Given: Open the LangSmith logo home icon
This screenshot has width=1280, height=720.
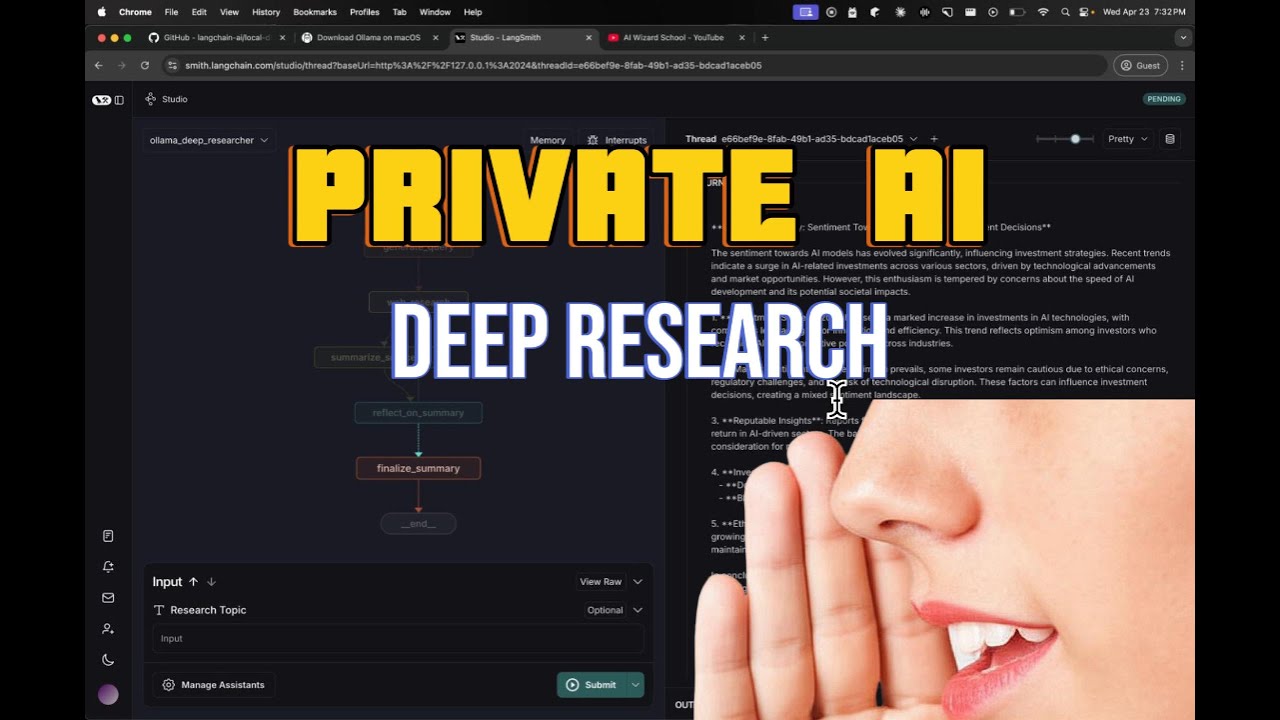Looking at the screenshot, I should (x=101, y=100).
